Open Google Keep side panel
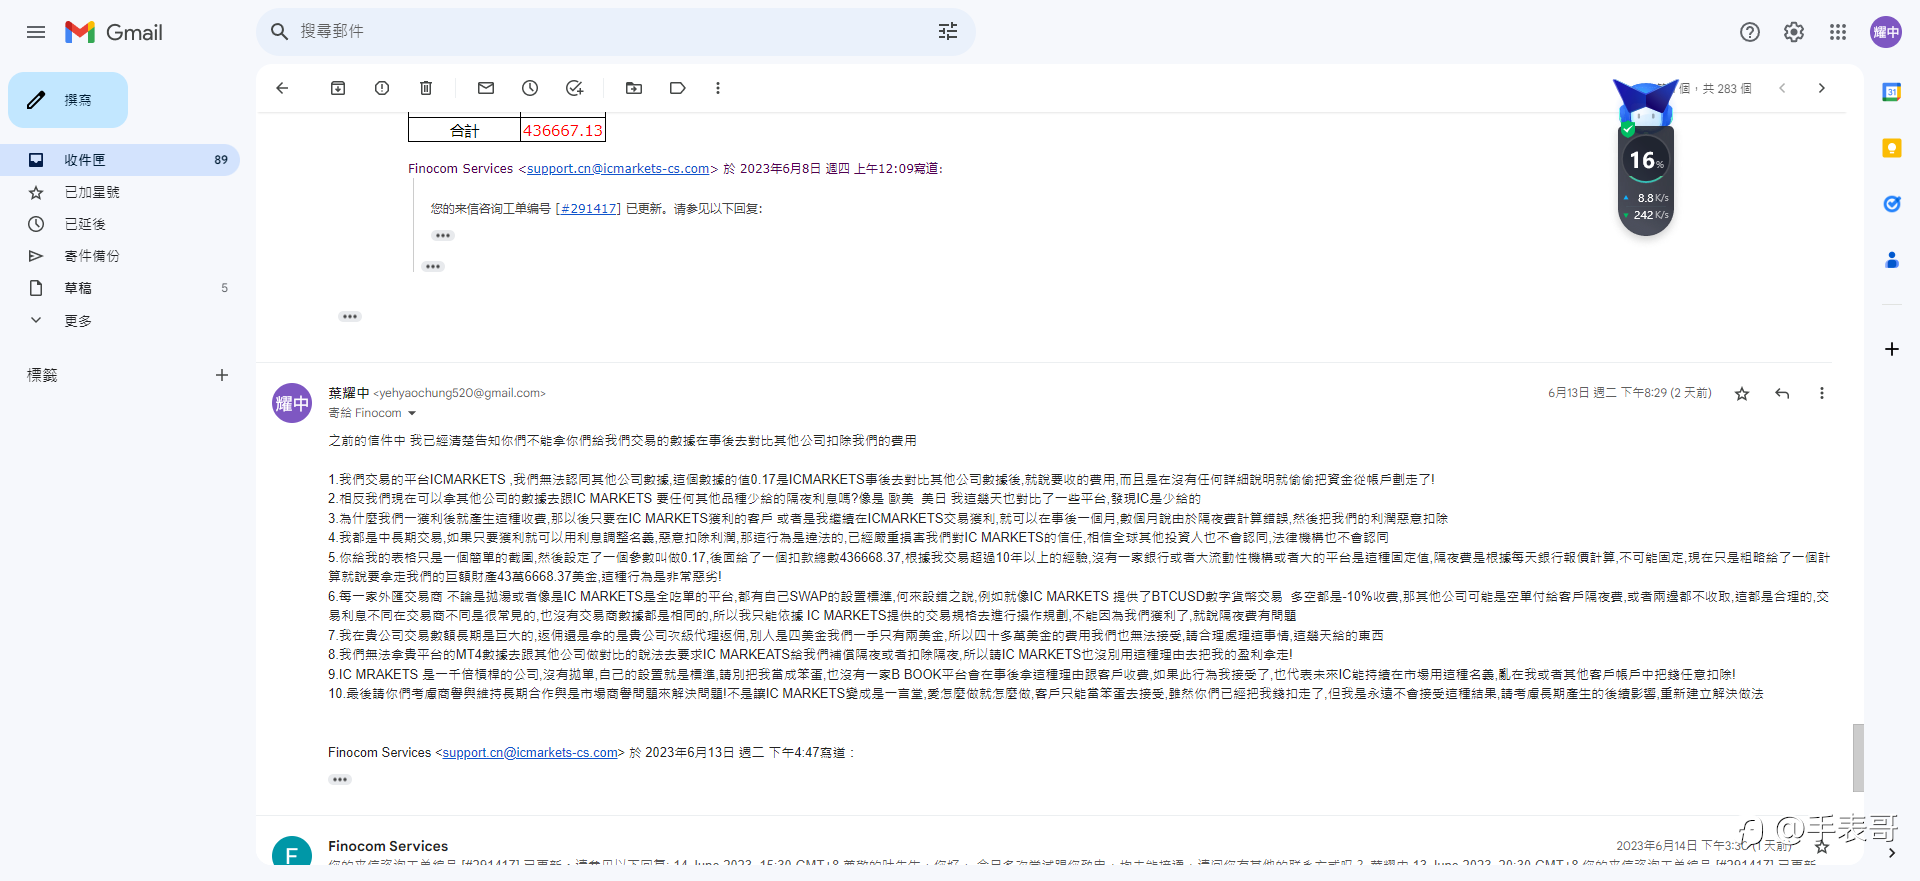Viewport: 1920px width, 881px height. (1892, 148)
